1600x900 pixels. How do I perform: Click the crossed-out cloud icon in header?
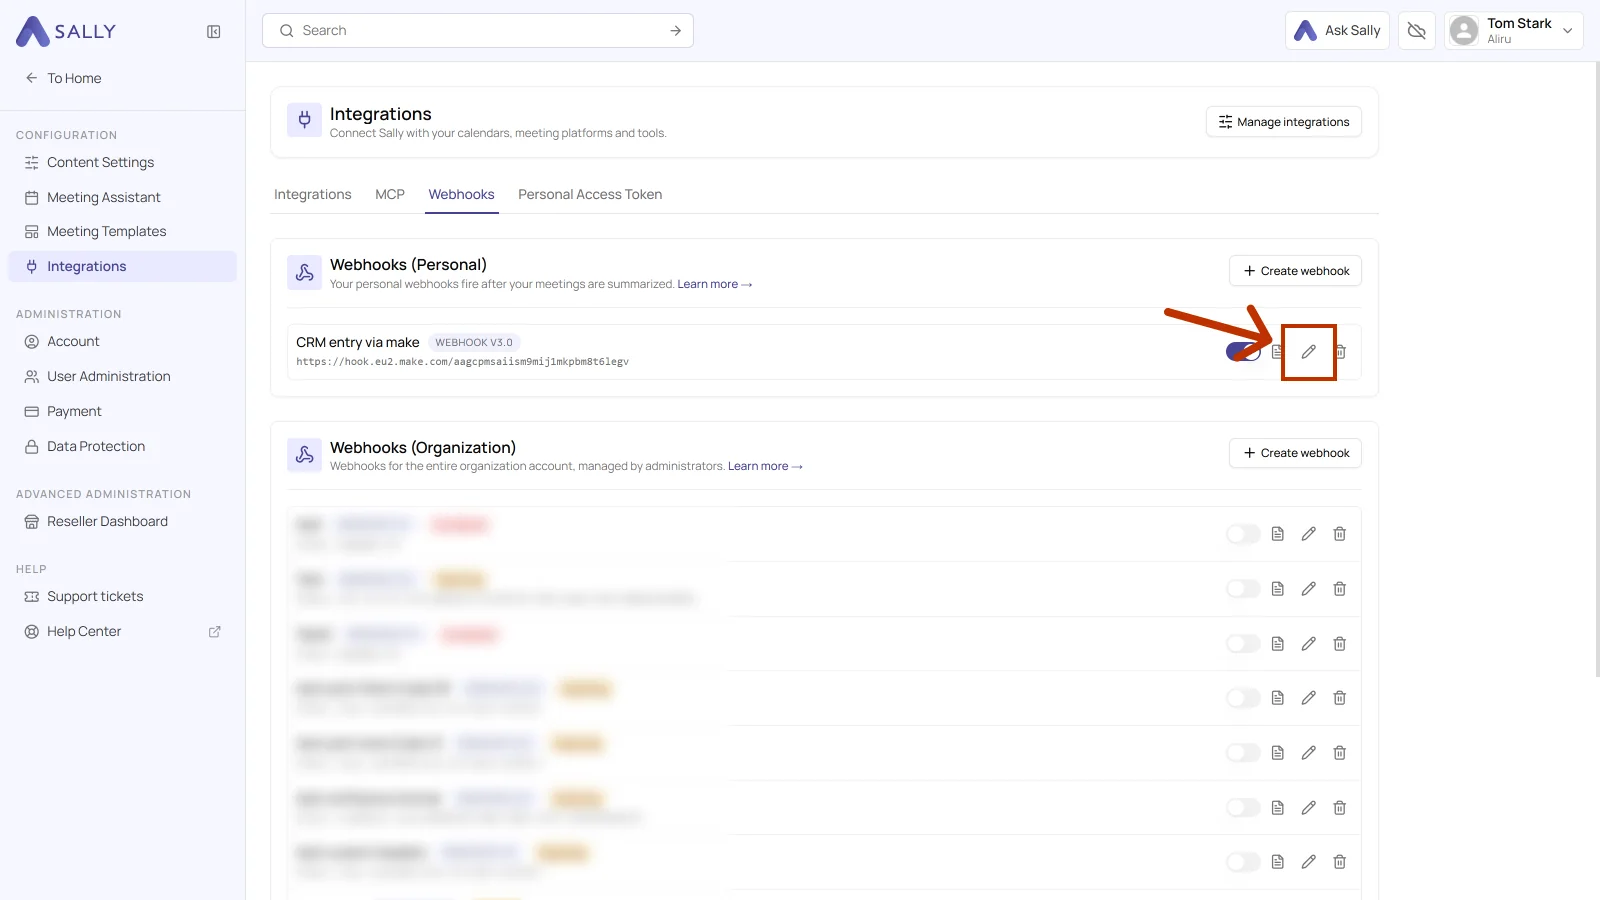coord(1417,31)
